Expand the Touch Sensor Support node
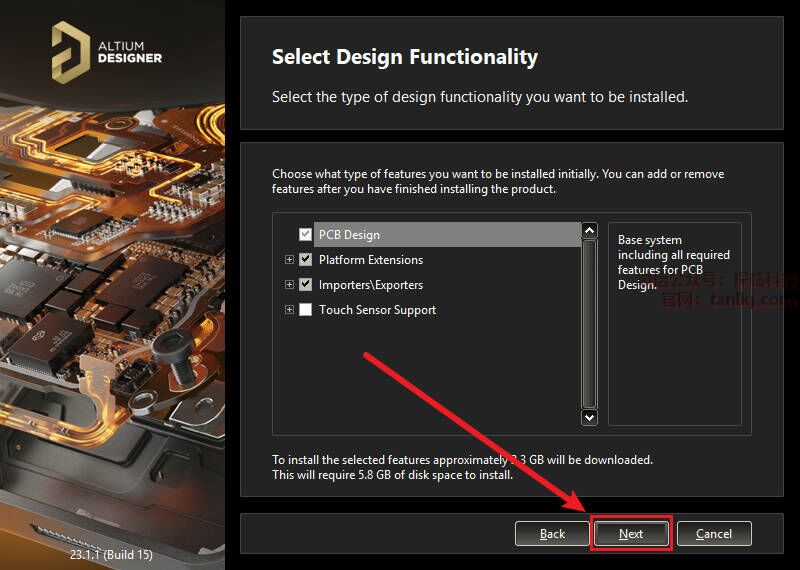 click(289, 309)
